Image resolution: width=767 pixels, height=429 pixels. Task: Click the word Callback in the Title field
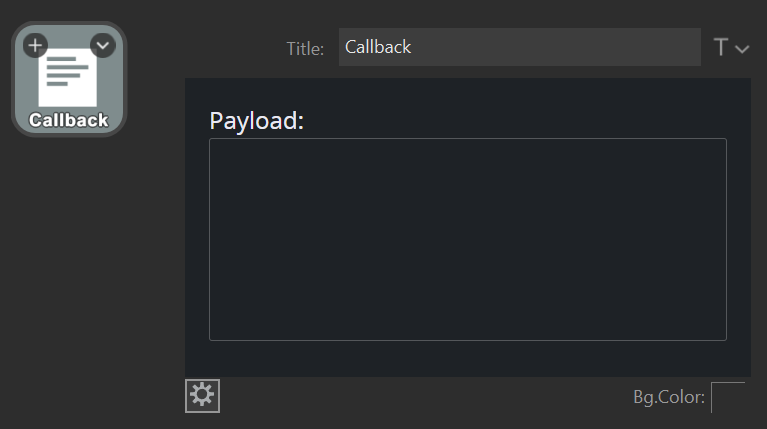pos(378,47)
